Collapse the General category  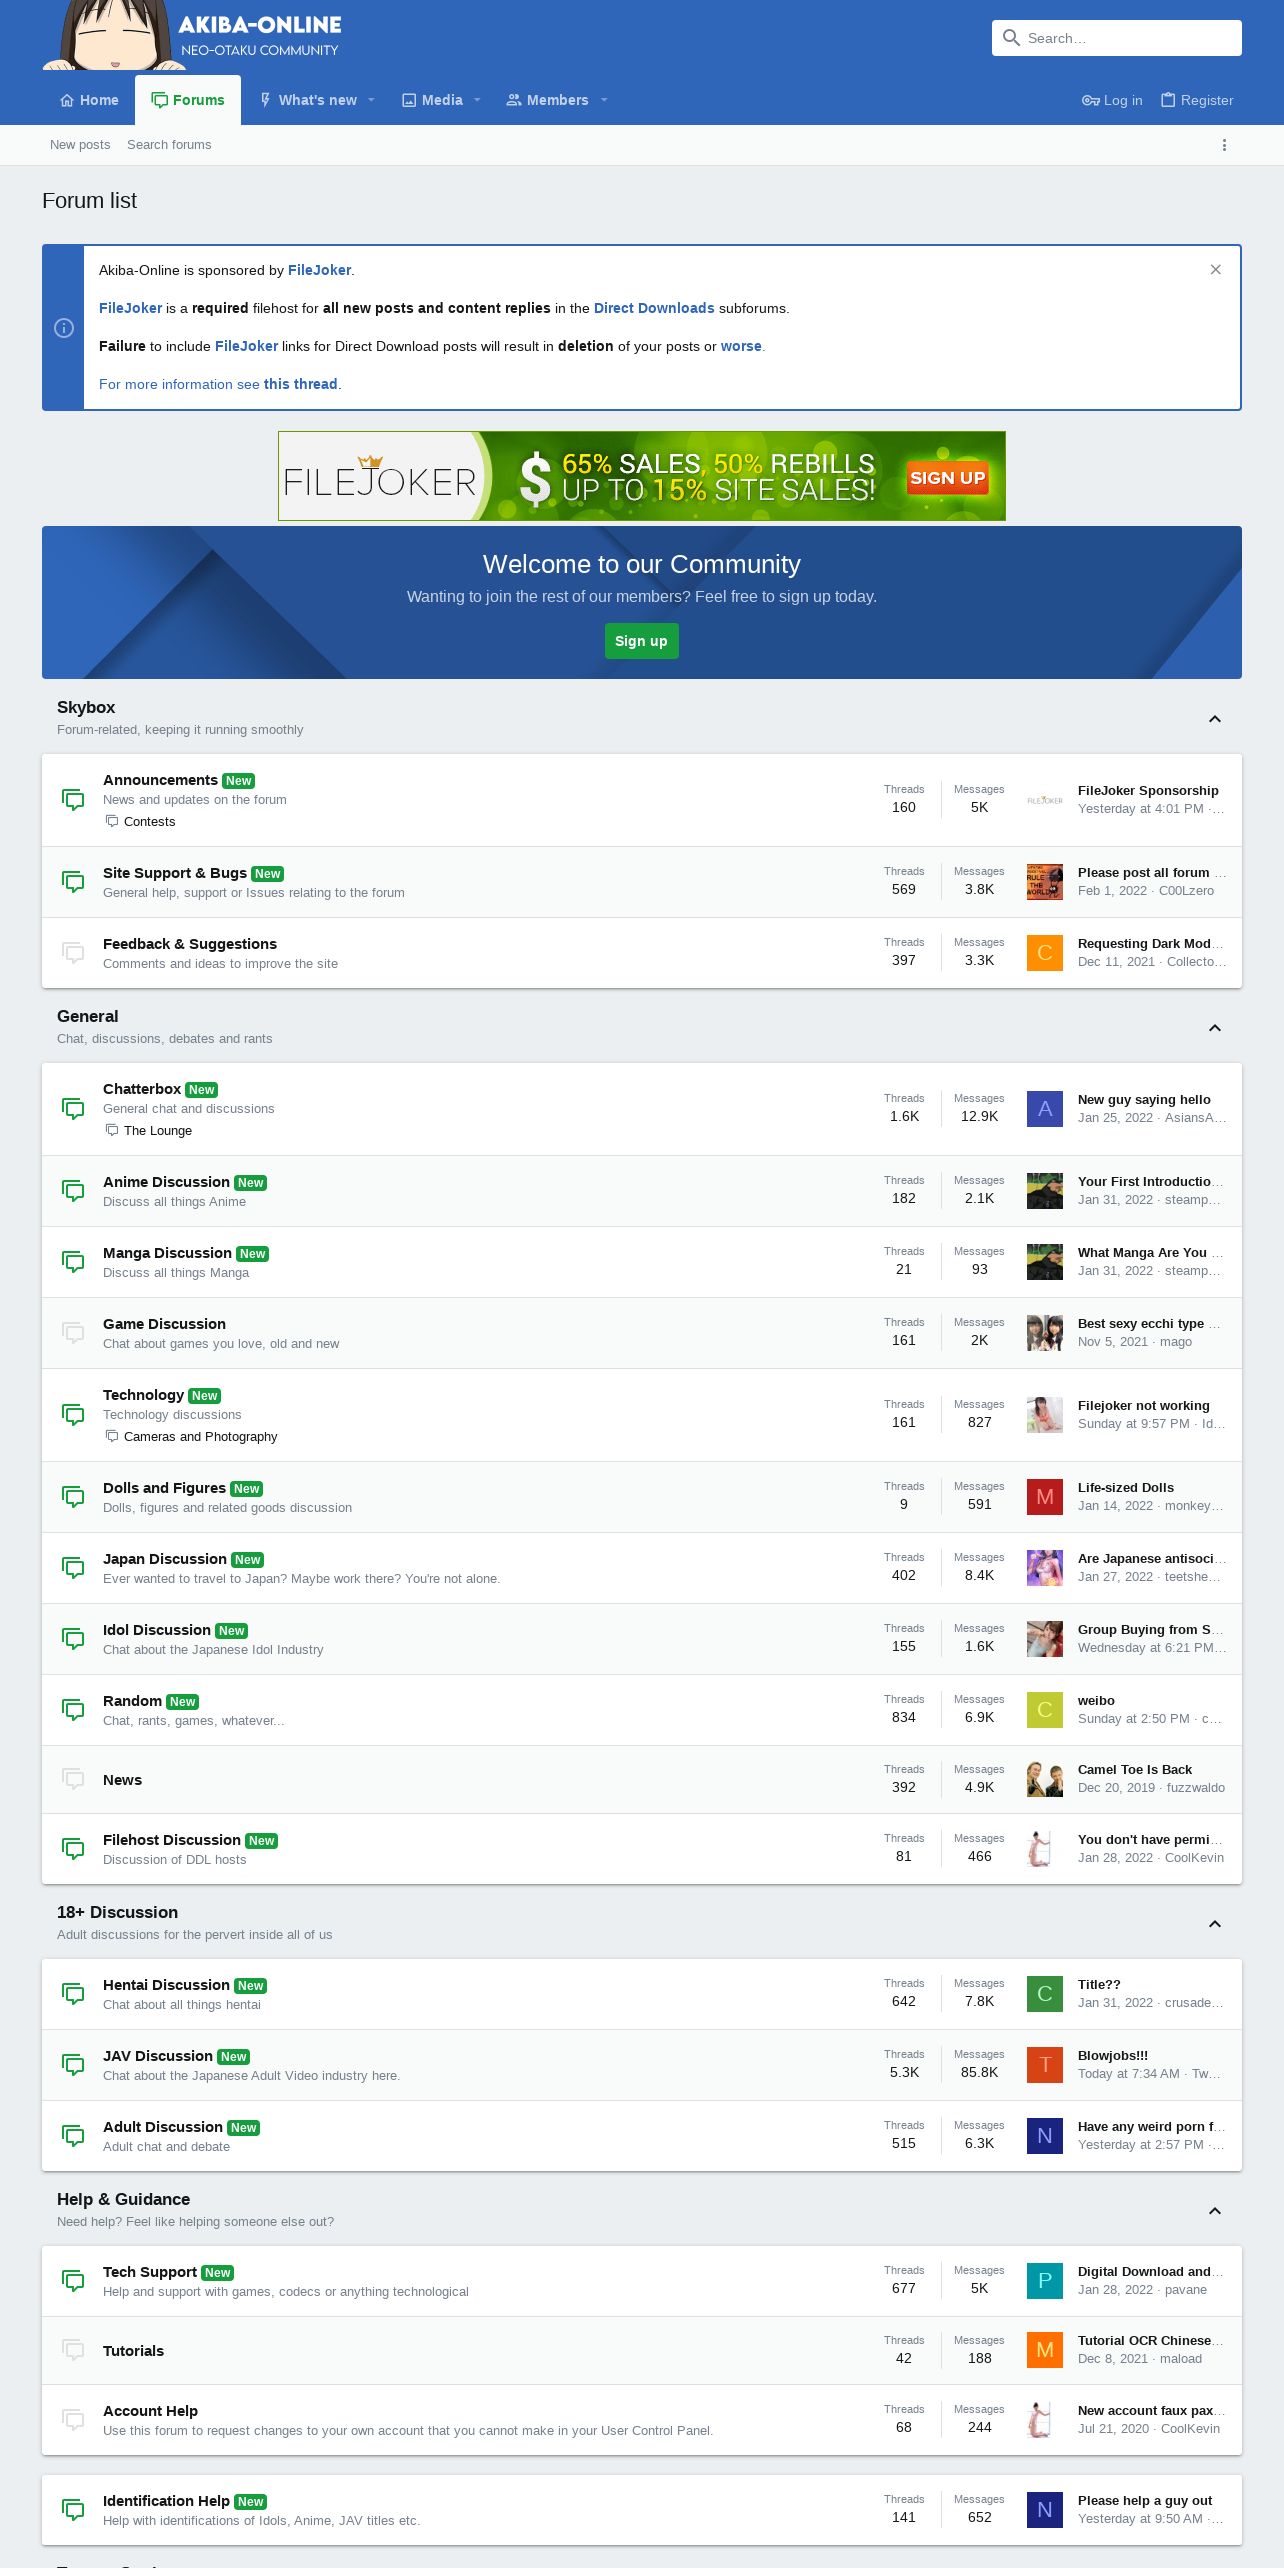point(1215,1028)
